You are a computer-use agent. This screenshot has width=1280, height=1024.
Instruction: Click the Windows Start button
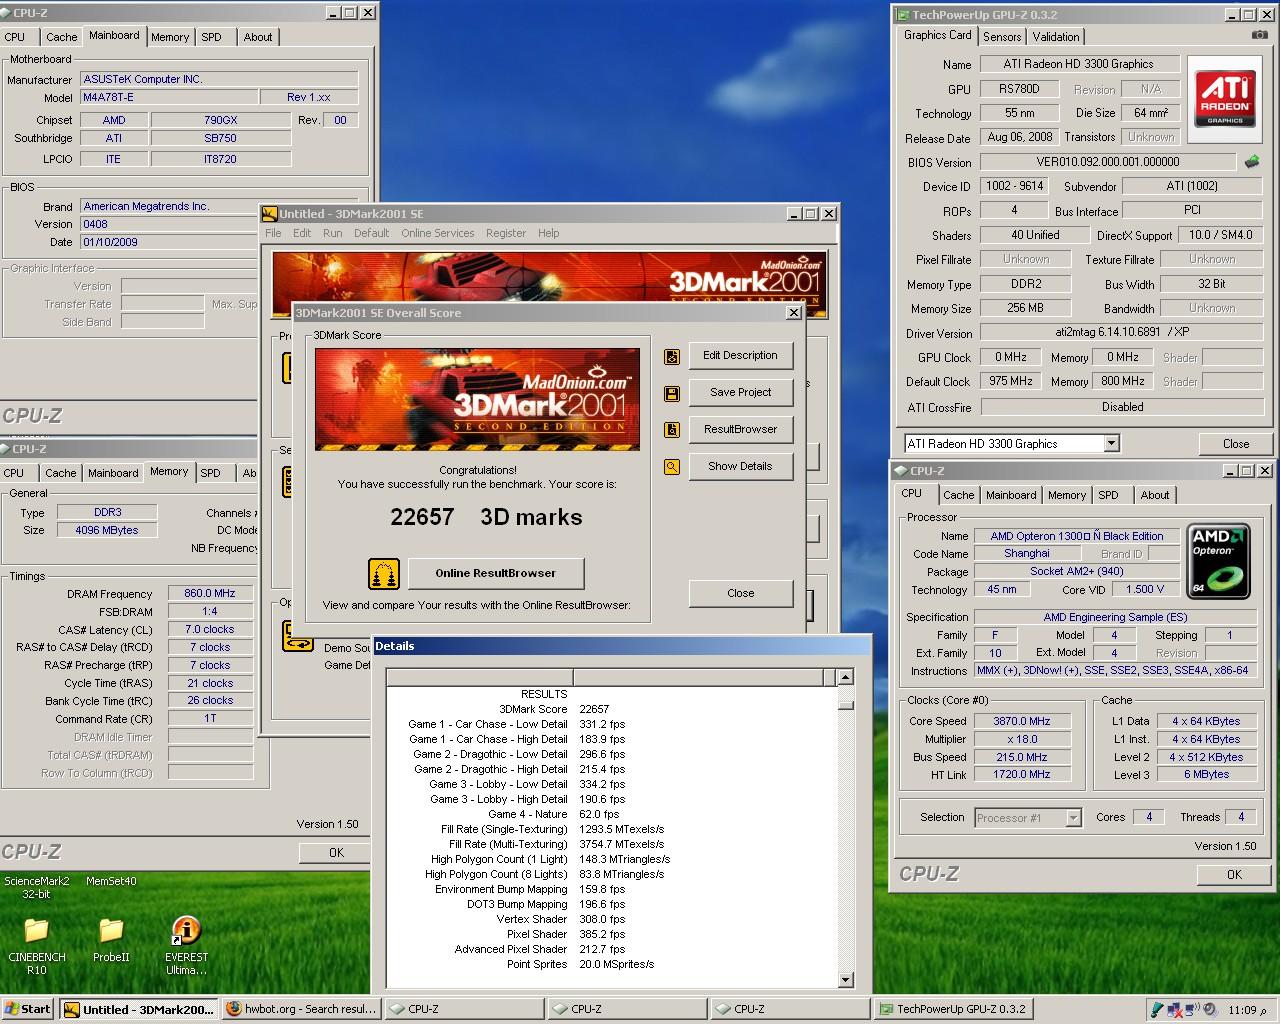[28, 1009]
